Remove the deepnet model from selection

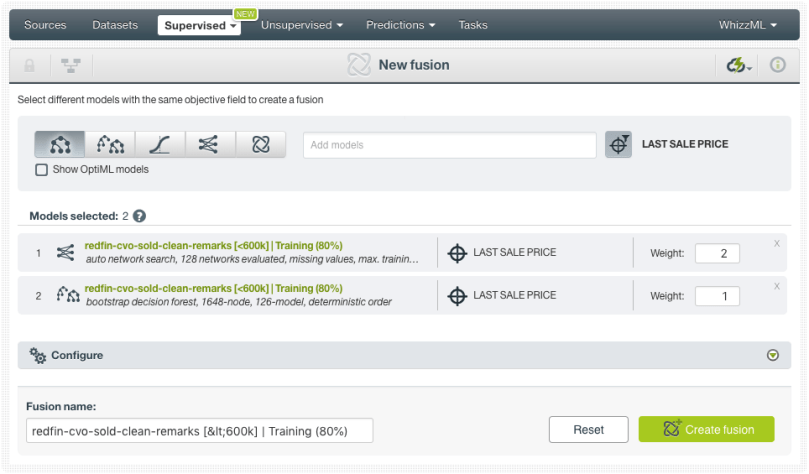pos(777,243)
